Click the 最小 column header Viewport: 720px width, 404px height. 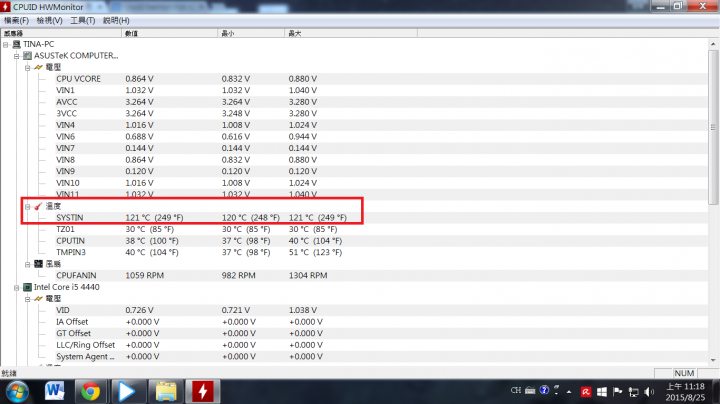click(x=251, y=33)
